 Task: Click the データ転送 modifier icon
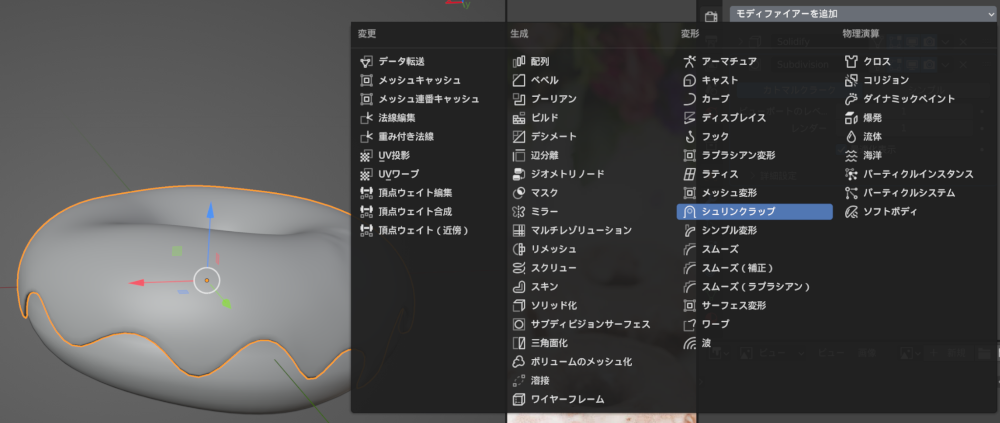point(366,62)
